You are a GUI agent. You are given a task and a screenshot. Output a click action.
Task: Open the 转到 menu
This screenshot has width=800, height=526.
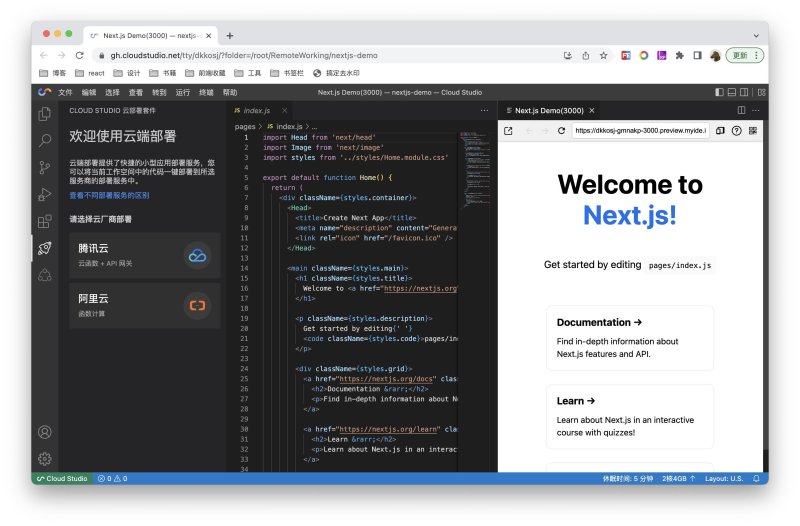click(159, 92)
